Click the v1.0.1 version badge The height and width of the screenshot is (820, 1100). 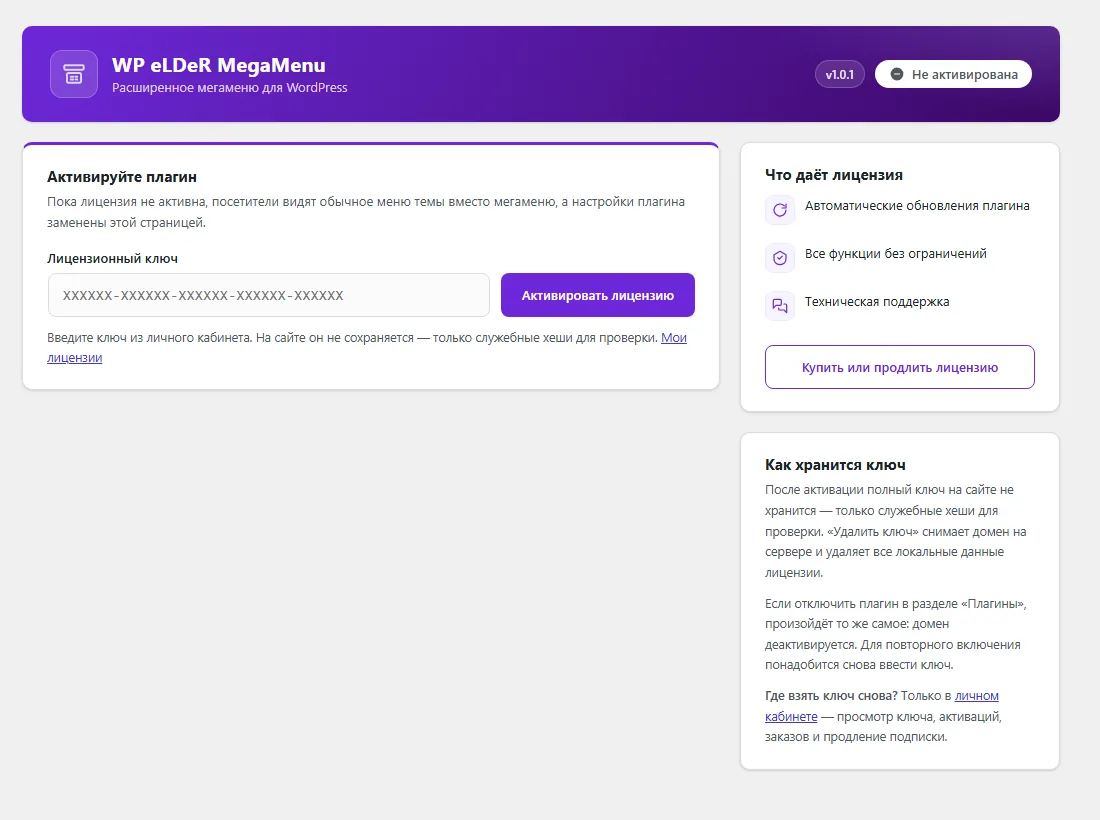840,74
